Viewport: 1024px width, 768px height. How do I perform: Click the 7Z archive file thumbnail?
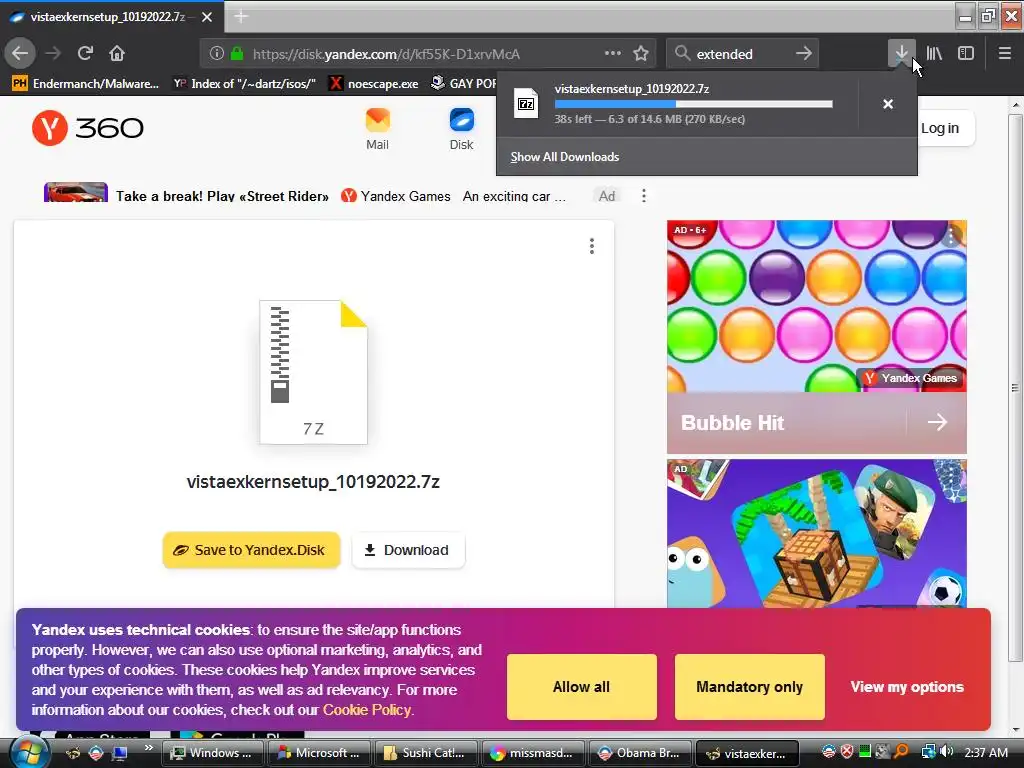313,372
